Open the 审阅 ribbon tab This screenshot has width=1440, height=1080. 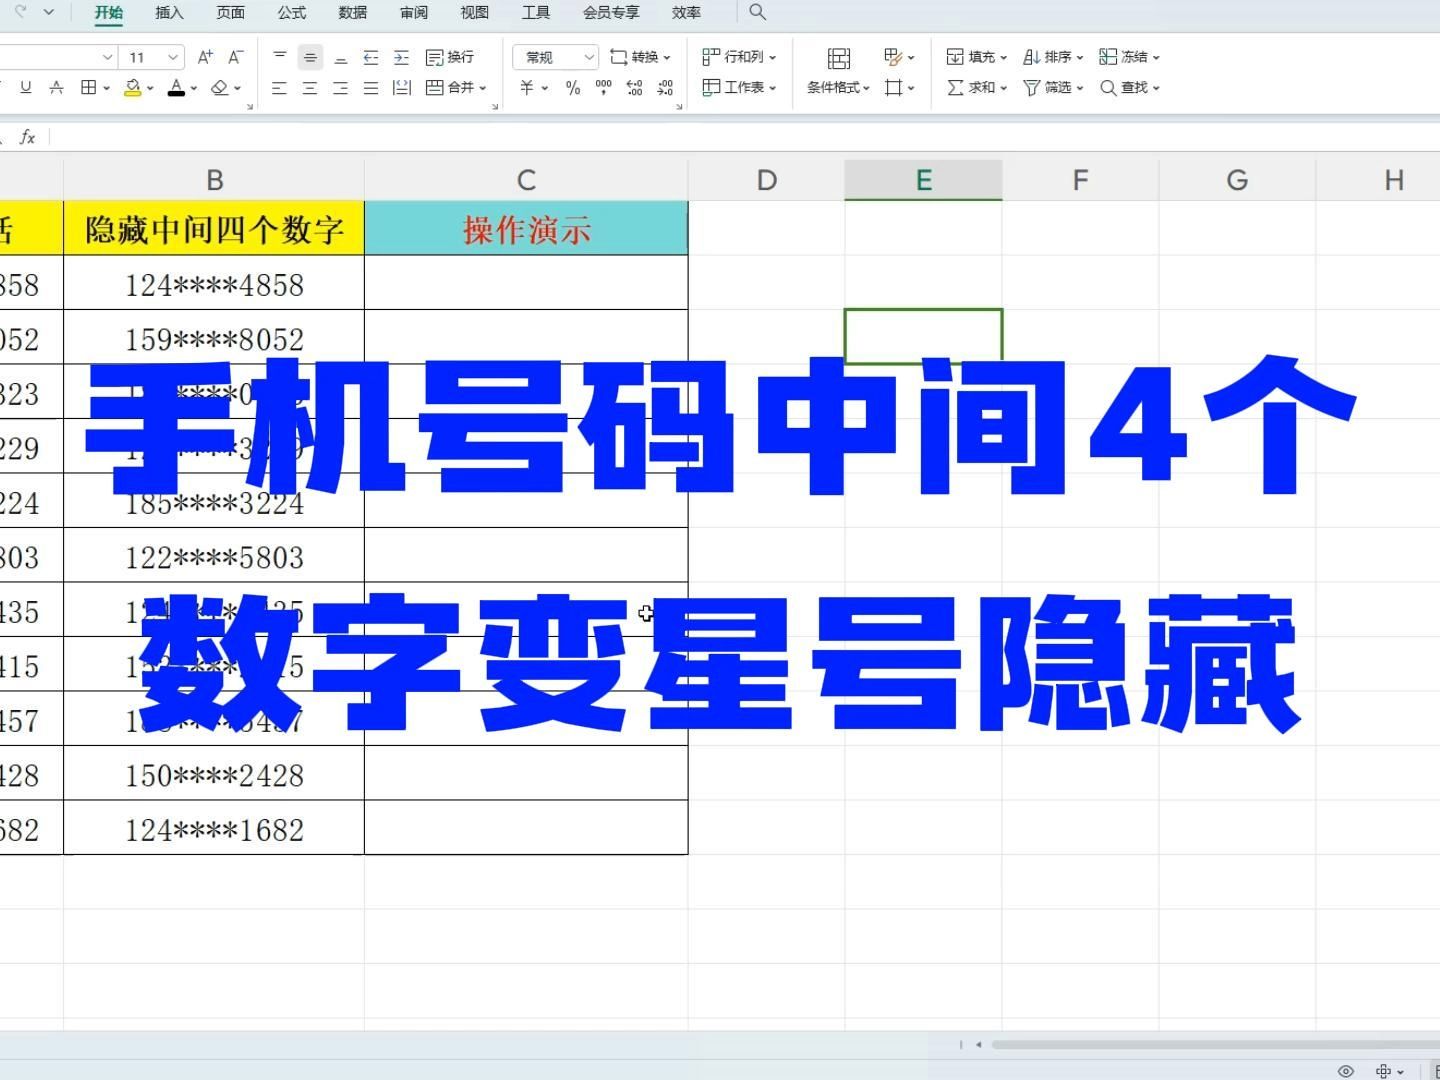coord(413,12)
